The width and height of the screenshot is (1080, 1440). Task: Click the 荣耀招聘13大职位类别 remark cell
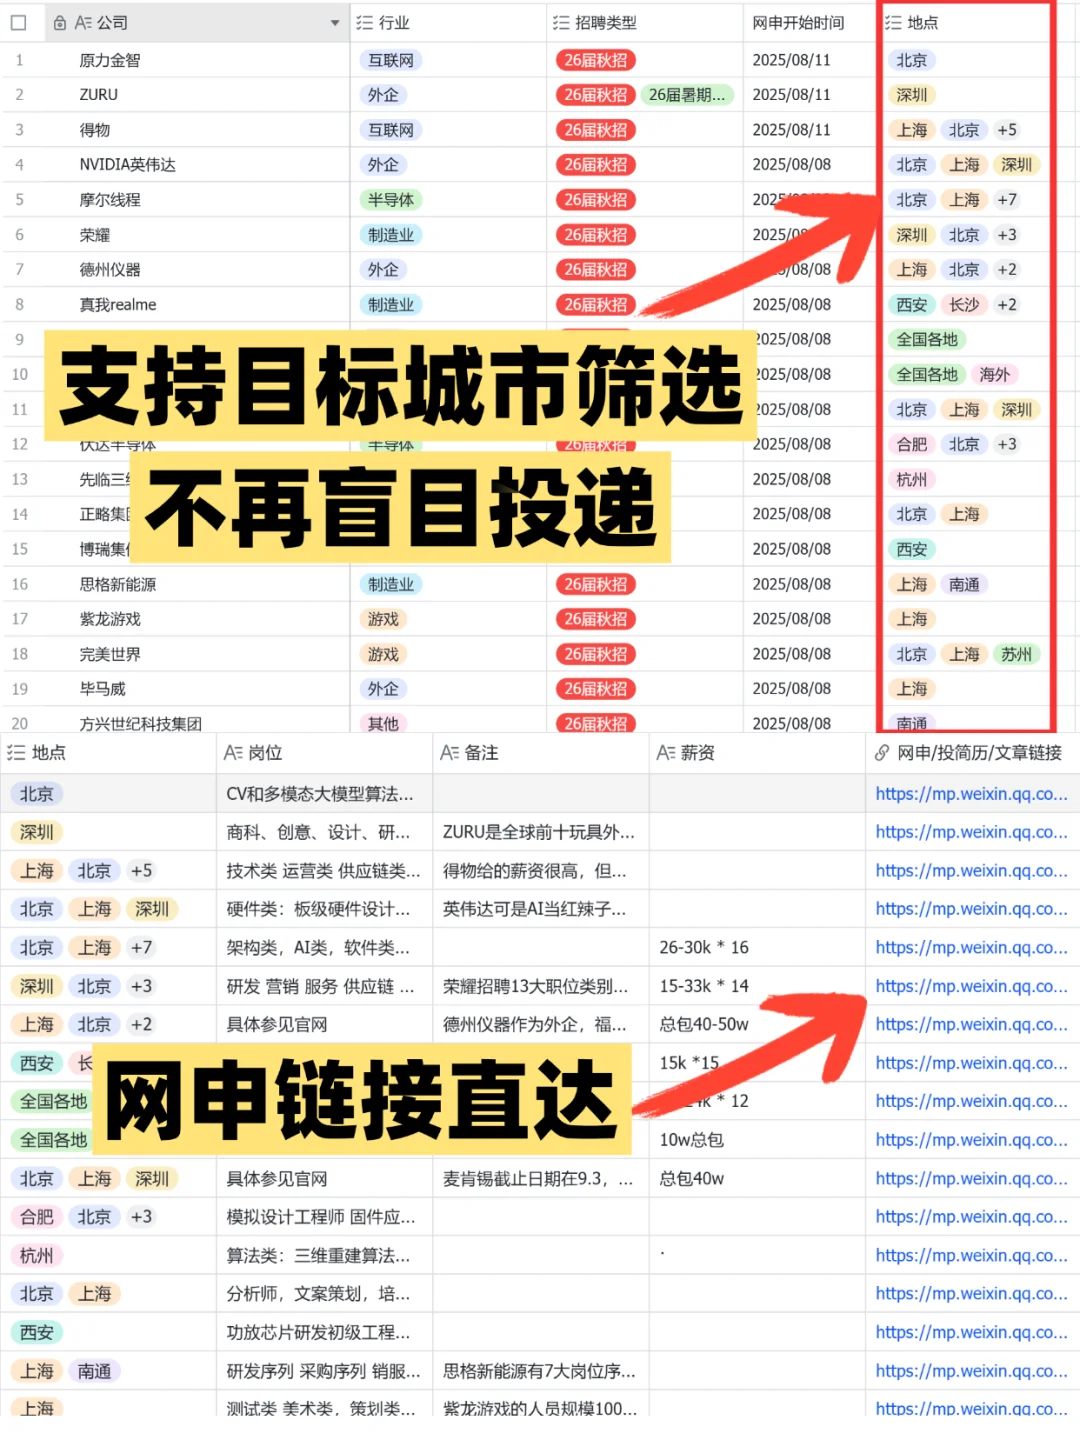click(535, 986)
